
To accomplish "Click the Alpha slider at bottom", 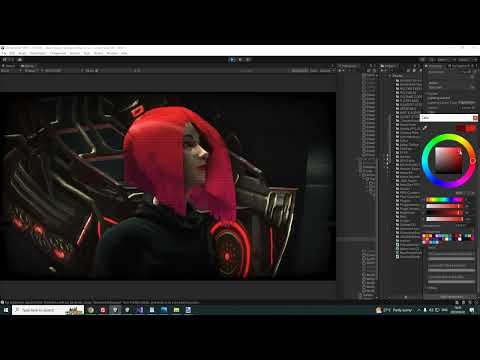I will [445, 219].
